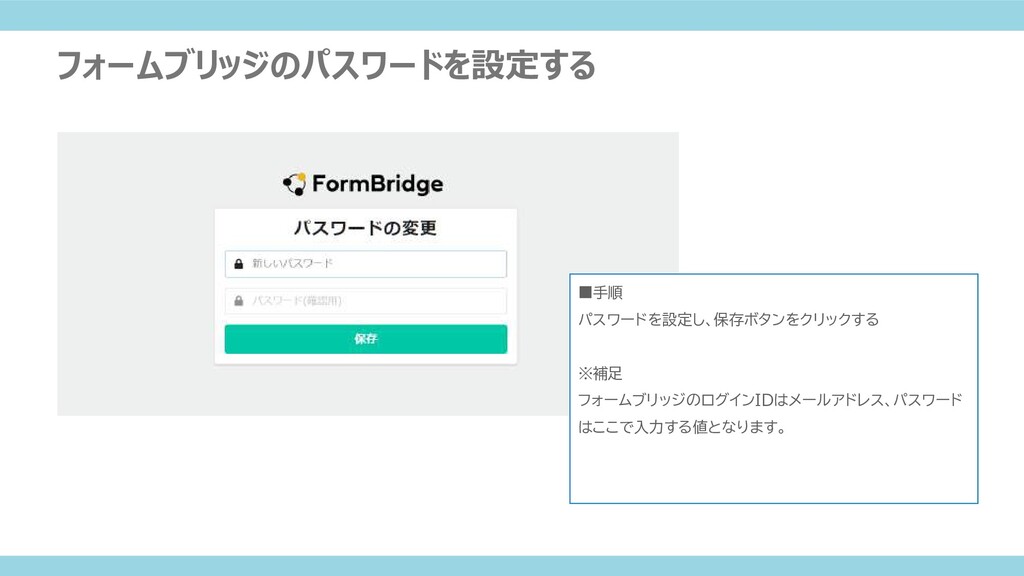Click the FormBridge logo emblem

pos(295,184)
